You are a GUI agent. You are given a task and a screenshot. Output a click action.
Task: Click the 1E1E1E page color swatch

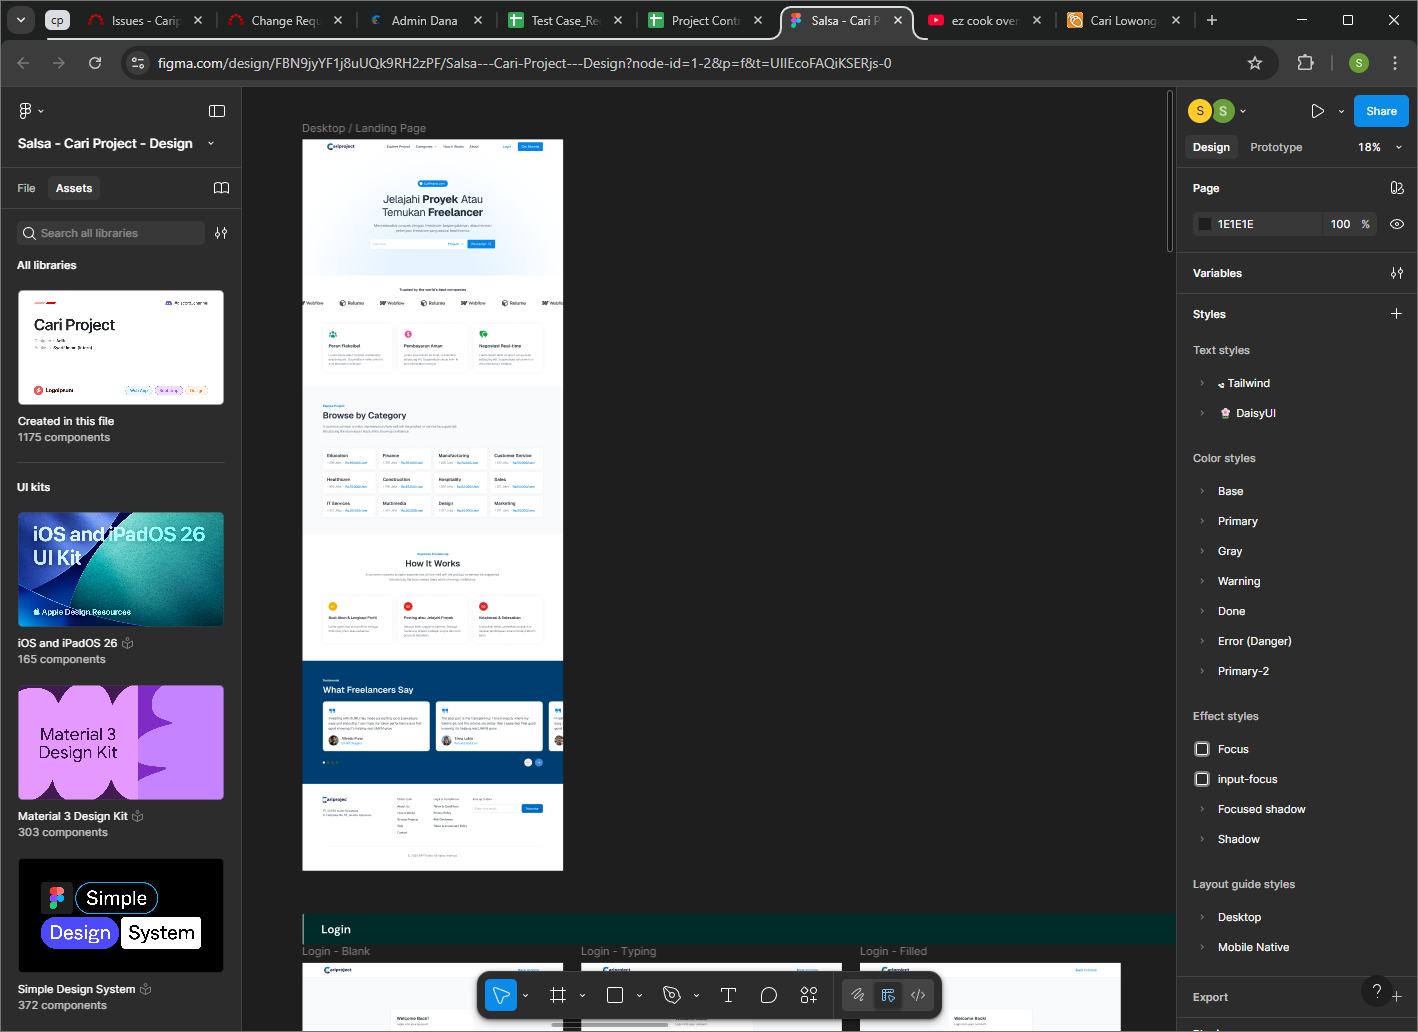pos(1205,224)
